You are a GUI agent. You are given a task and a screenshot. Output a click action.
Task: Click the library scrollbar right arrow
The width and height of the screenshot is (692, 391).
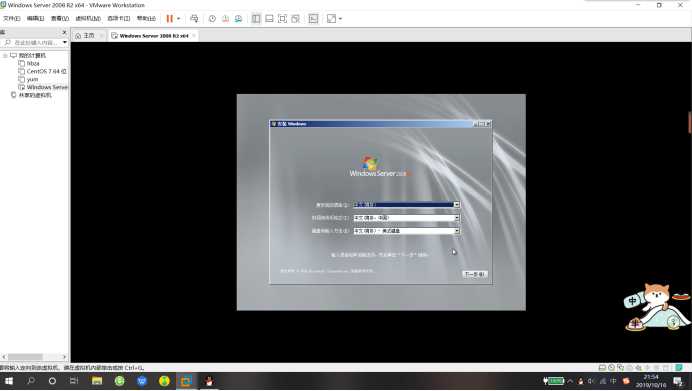tap(64, 357)
